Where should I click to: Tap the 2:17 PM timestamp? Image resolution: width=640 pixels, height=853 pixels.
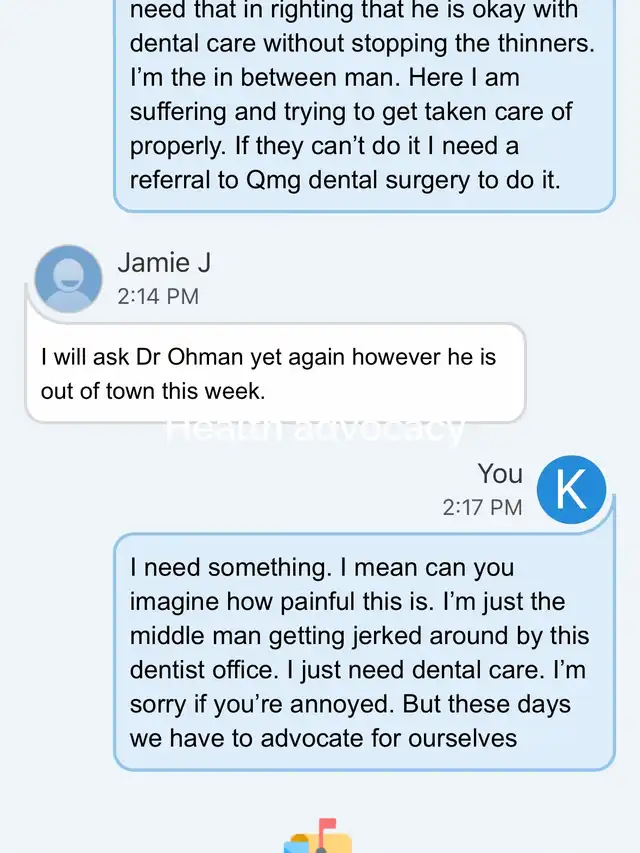[482, 507]
